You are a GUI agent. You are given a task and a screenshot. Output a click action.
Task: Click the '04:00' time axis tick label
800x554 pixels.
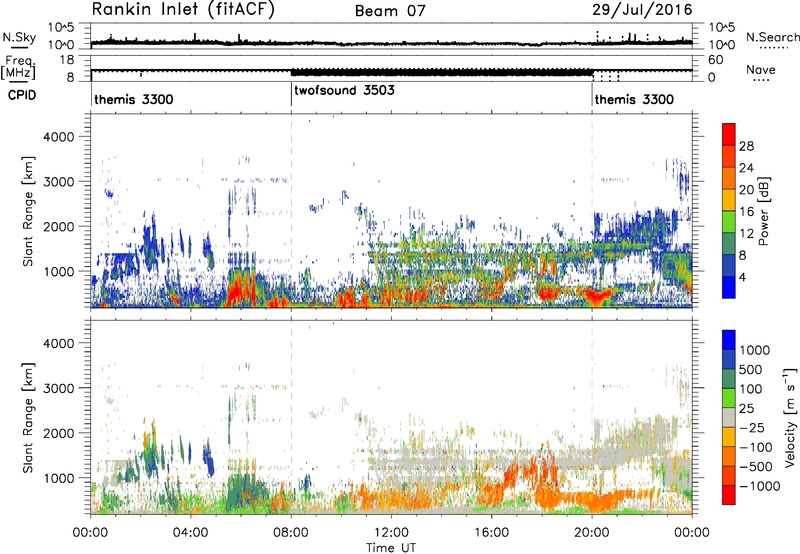pyautogui.click(x=191, y=533)
